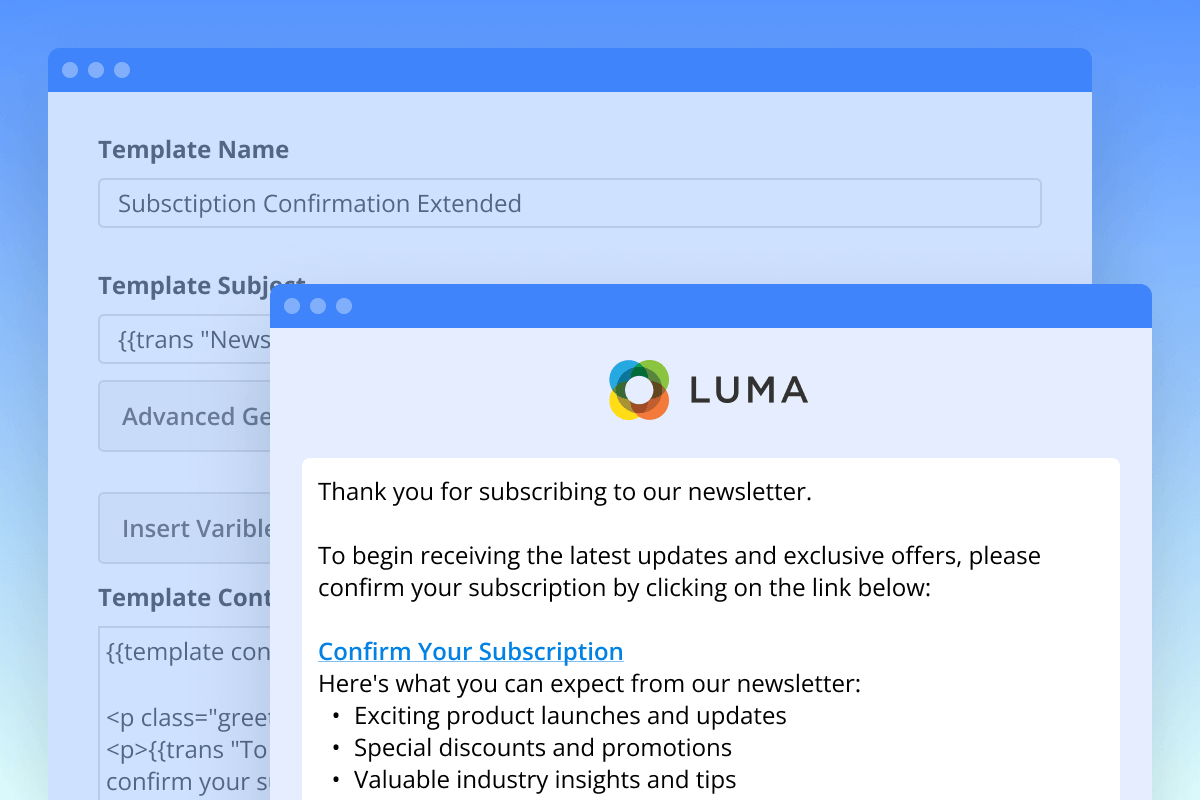
Task: Select 'Exciting product launches and updates' bullet
Action: [570, 716]
